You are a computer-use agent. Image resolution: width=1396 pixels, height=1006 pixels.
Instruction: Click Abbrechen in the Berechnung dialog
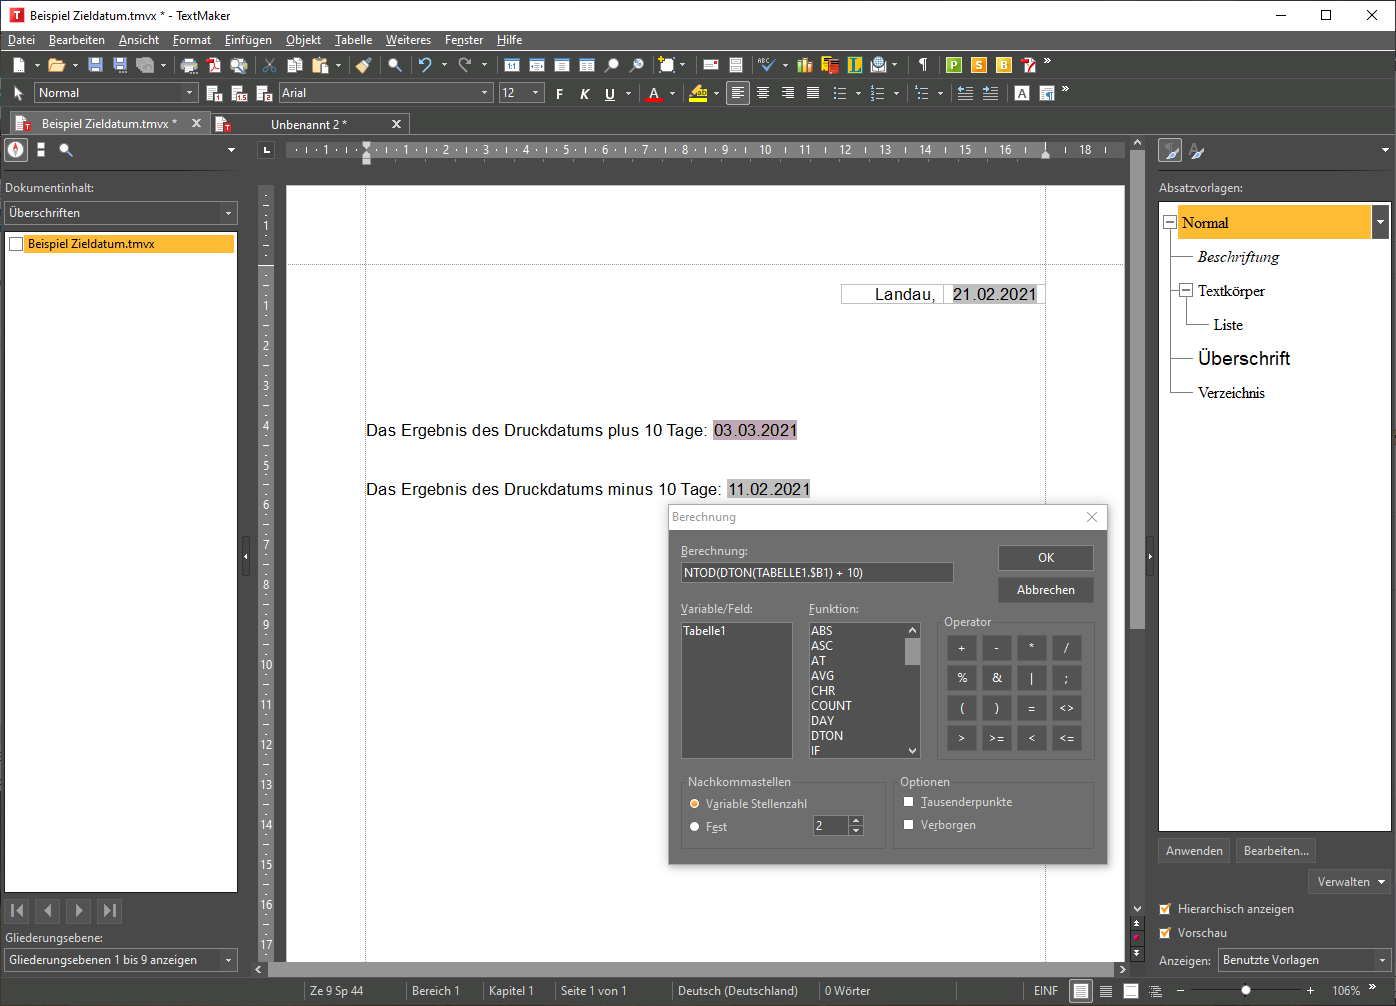1046,590
